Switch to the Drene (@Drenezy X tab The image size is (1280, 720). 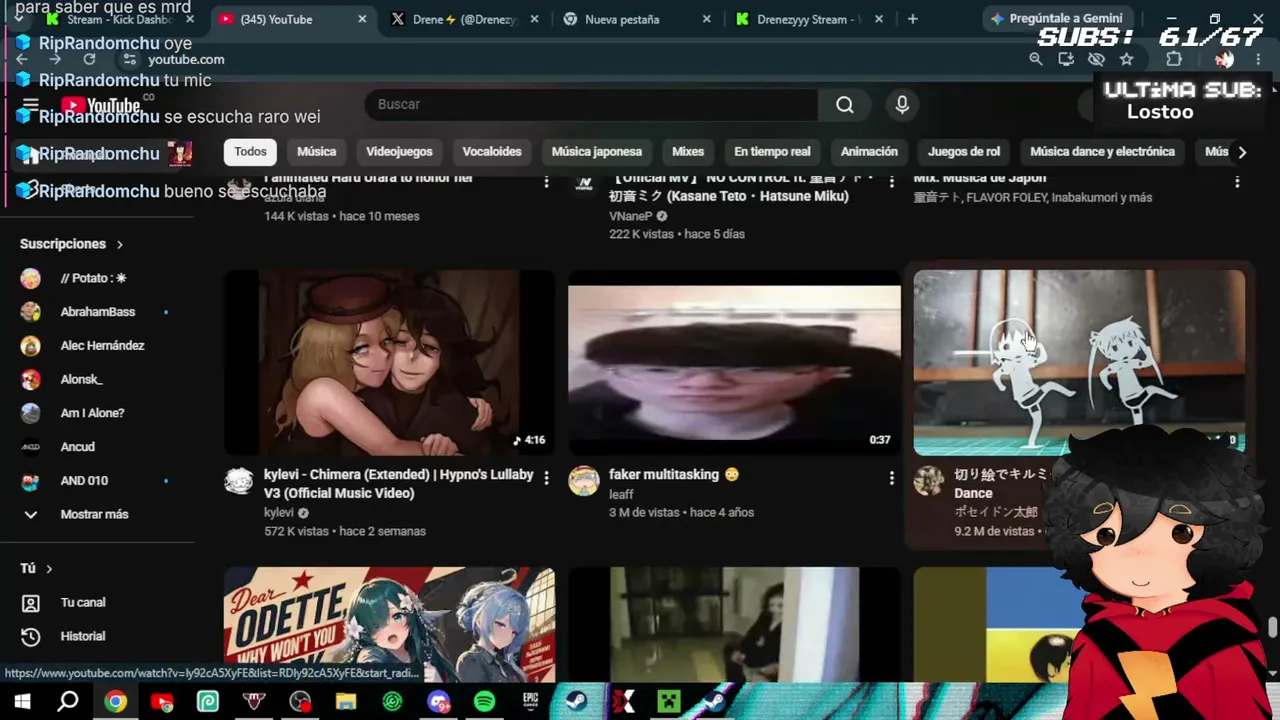pyautogui.click(x=465, y=19)
